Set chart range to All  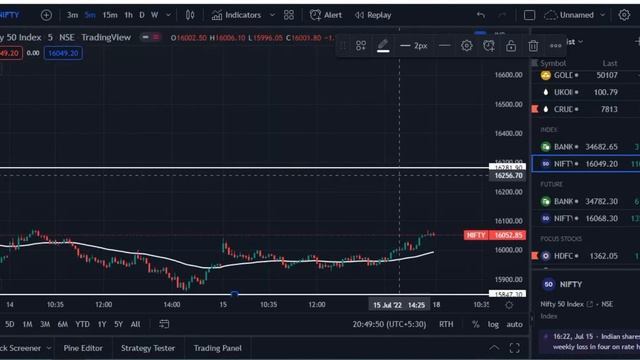click(x=136, y=324)
